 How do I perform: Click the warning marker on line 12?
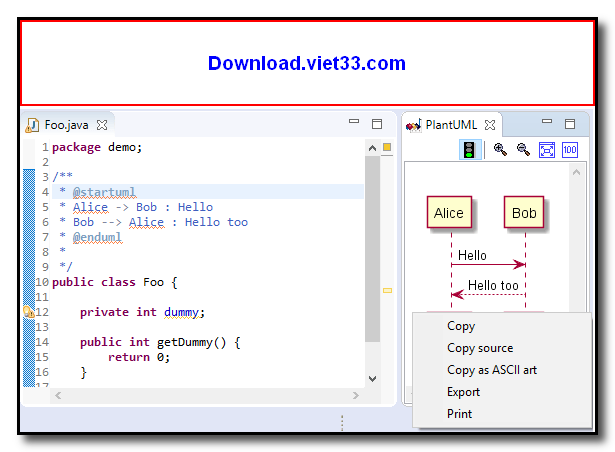tap(29, 312)
